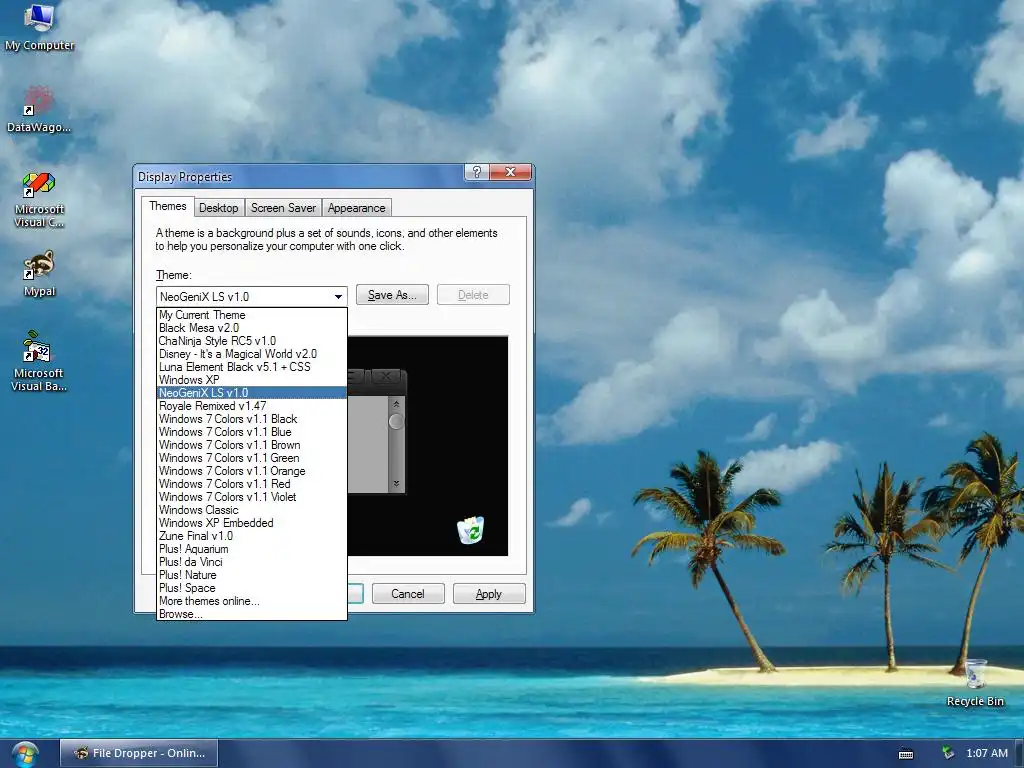1024x768 pixels.
Task: Select Windows 7 Colors v1.1 Orange
Action: [251, 471]
